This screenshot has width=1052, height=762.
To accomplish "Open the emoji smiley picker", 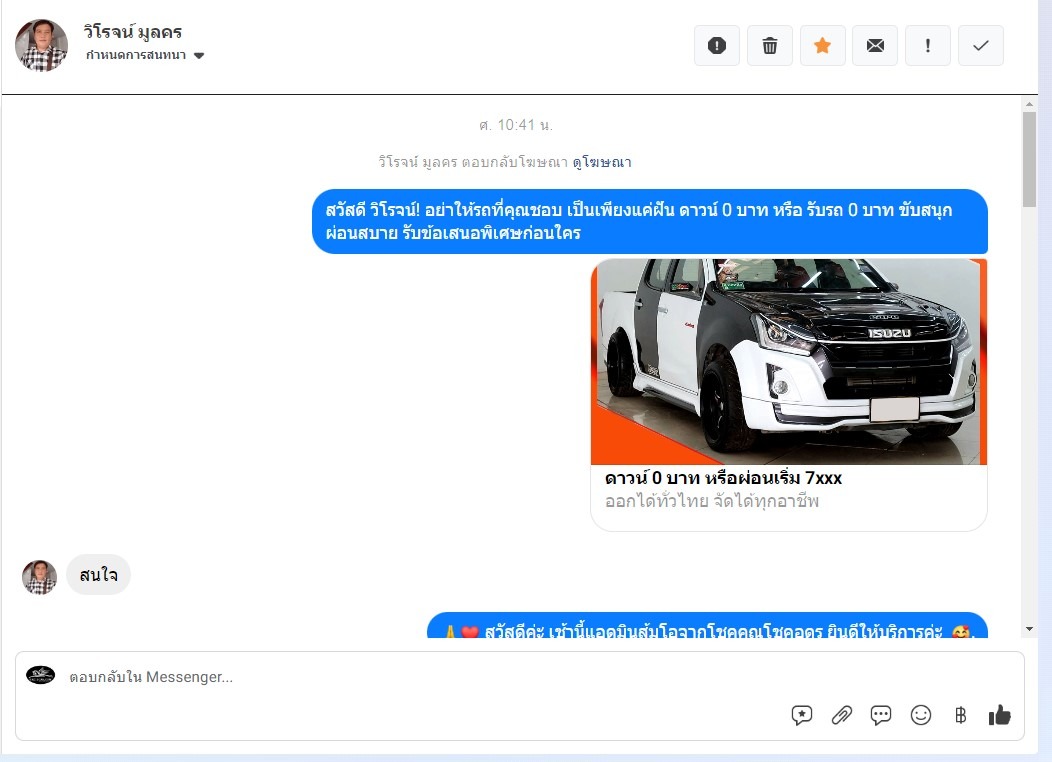I will pyautogui.click(x=920, y=716).
